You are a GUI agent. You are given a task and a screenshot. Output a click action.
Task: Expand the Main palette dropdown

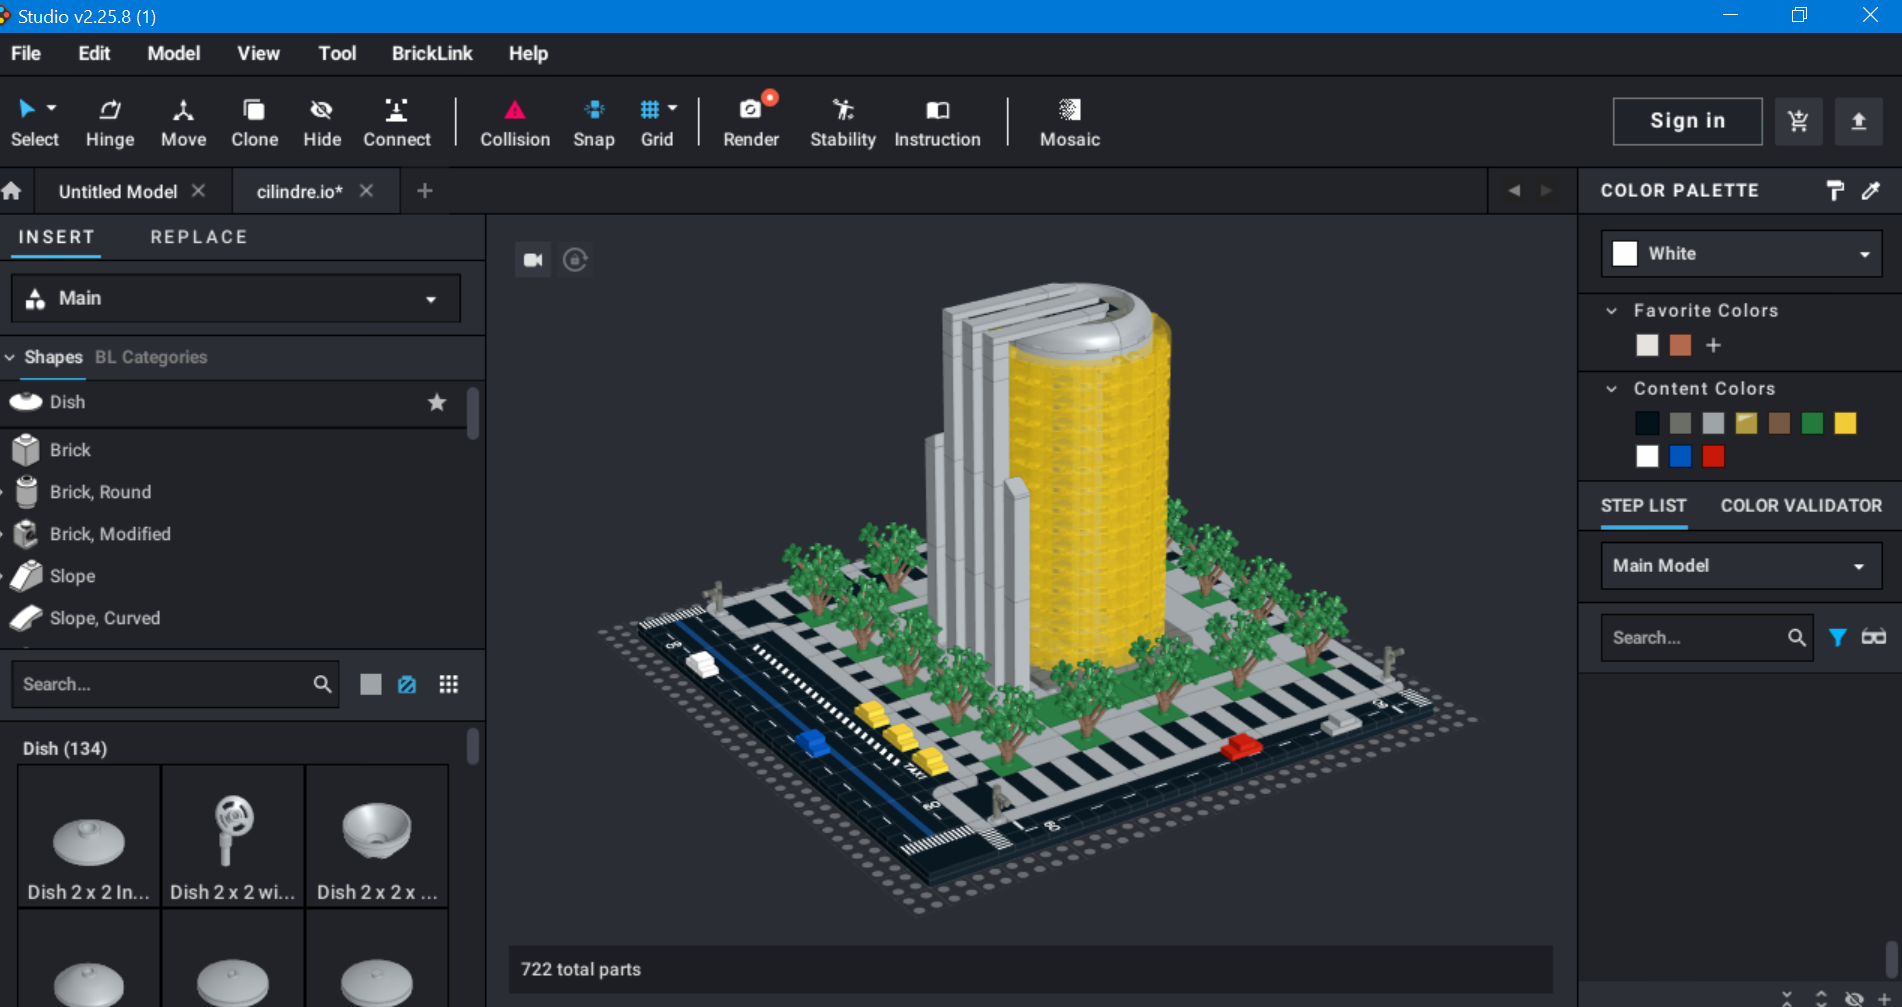[236, 298]
